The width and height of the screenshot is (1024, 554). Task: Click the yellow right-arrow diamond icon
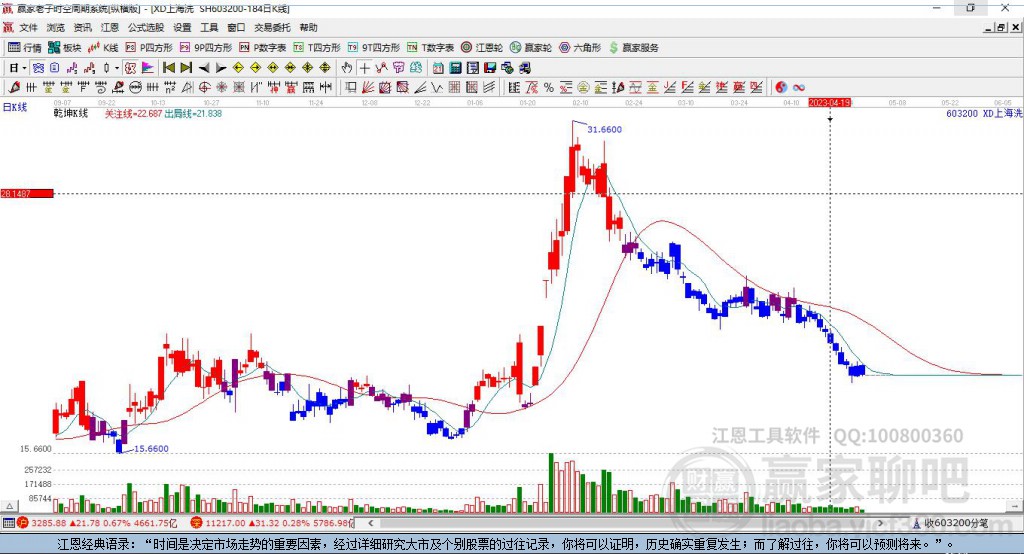pos(256,68)
